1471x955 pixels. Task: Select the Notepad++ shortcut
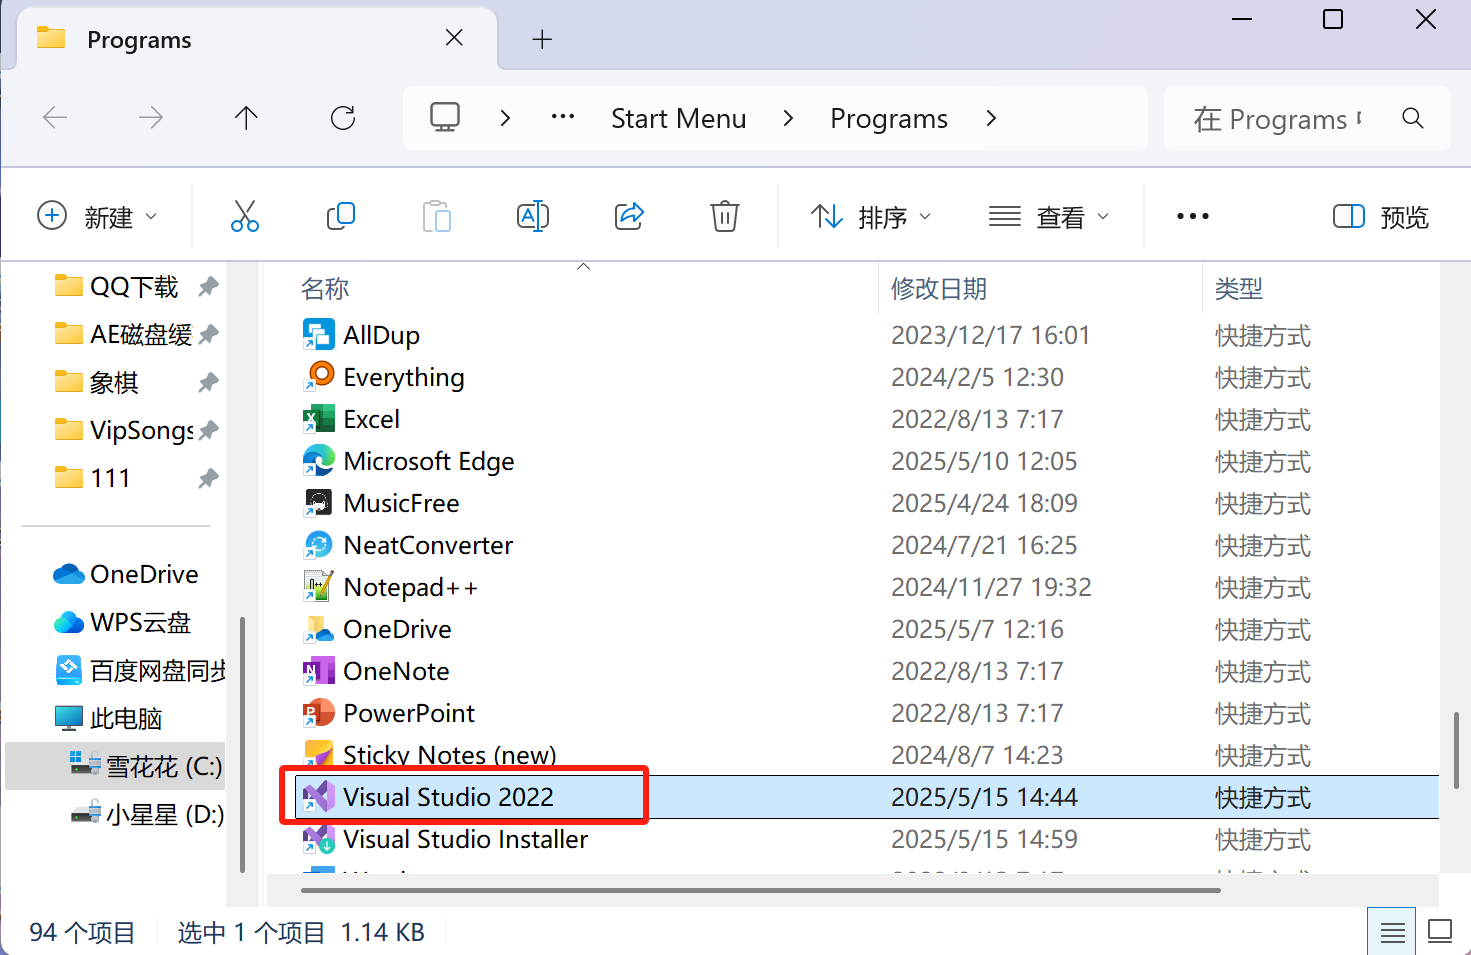pyautogui.click(x=390, y=587)
